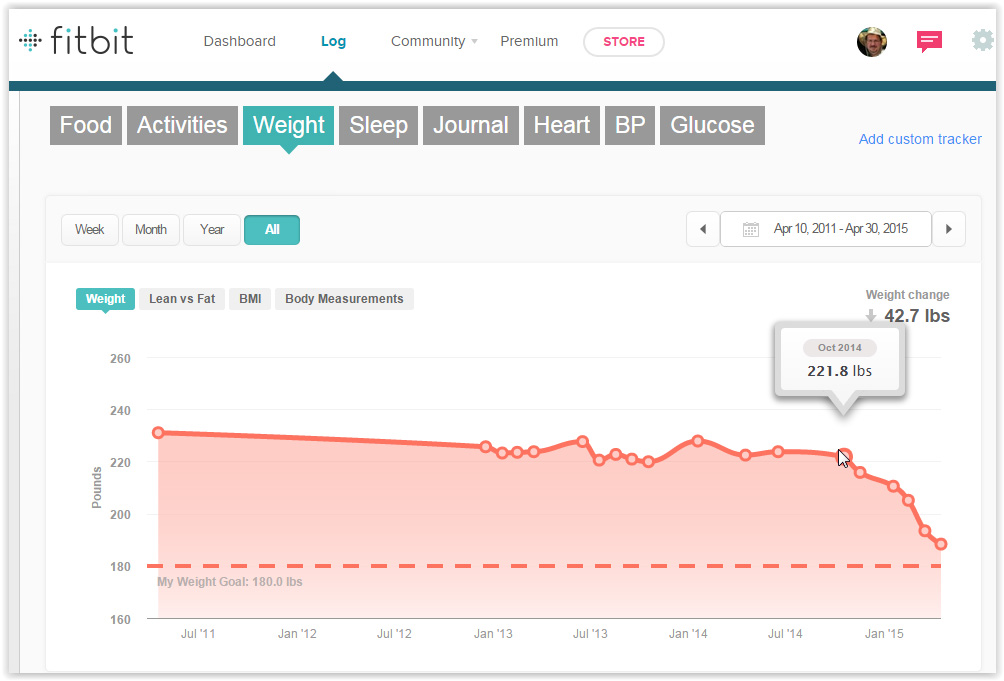Select the Month range button
This screenshot has height=681, width=1004.
click(x=150, y=230)
